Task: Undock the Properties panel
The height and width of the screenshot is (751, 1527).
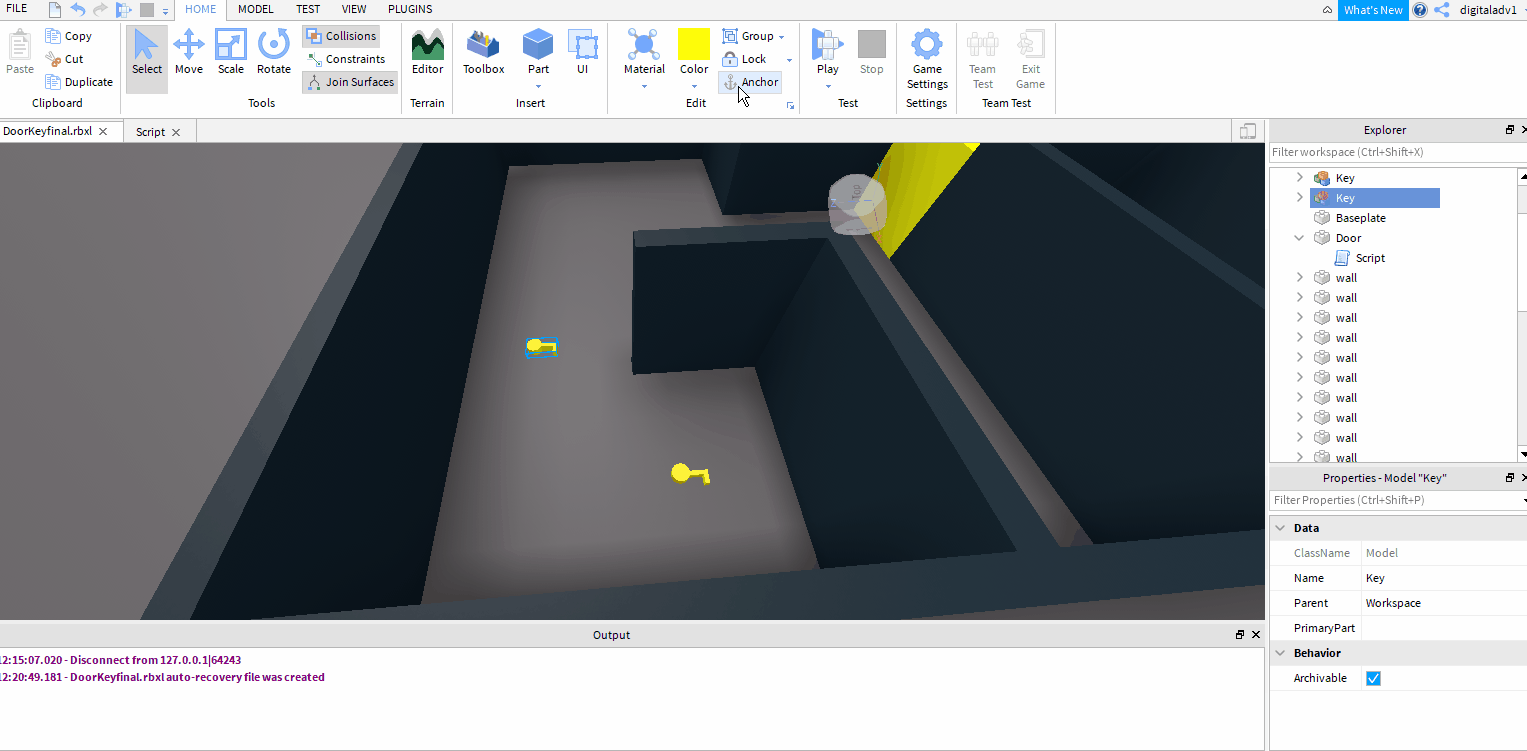Action: click(x=1510, y=478)
